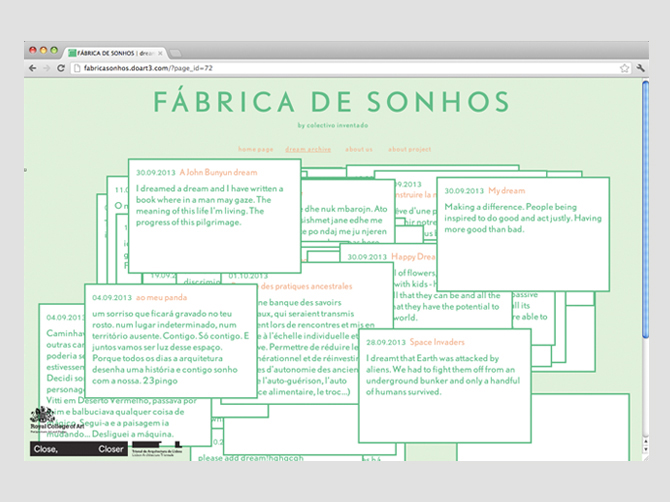Open the home page nav link

coord(255,148)
